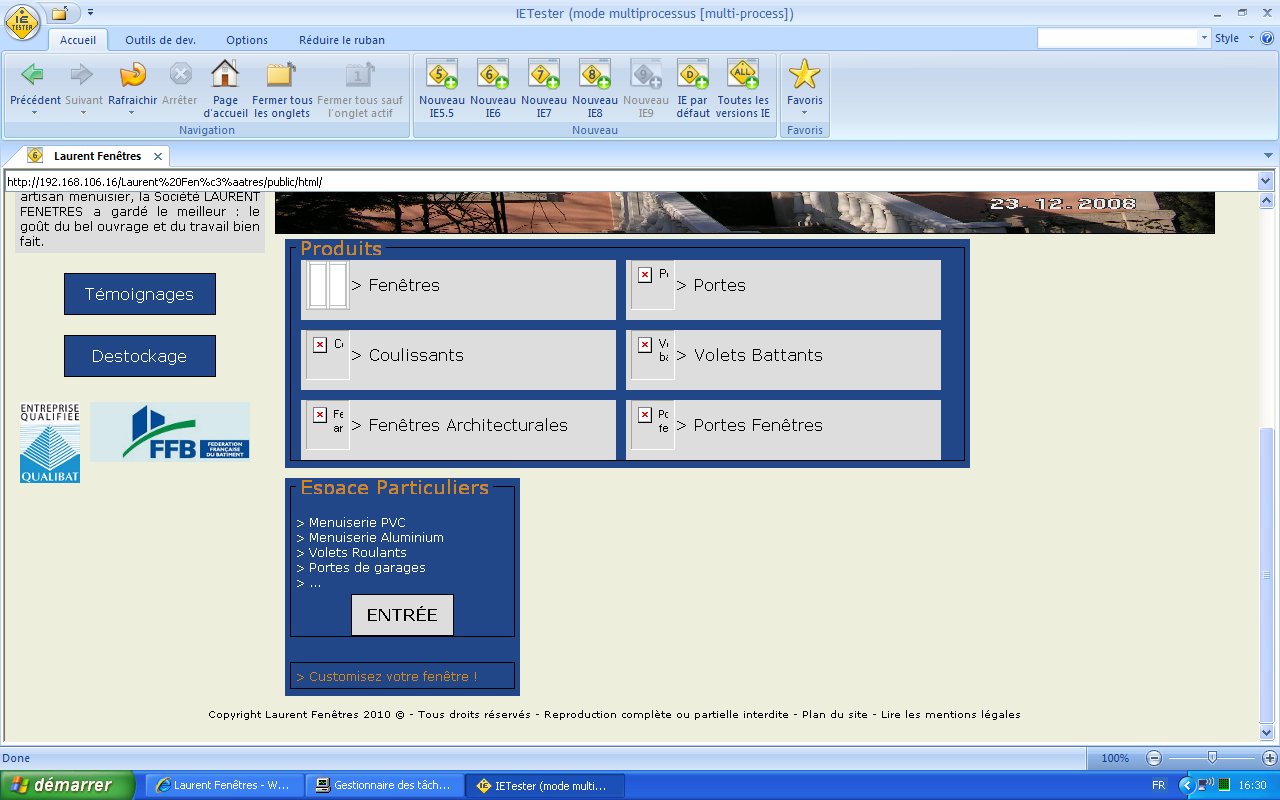Viewport: 1280px width, 800px height.
Task: Go back with the Précédent arrow icon
Action: (33, 74)
